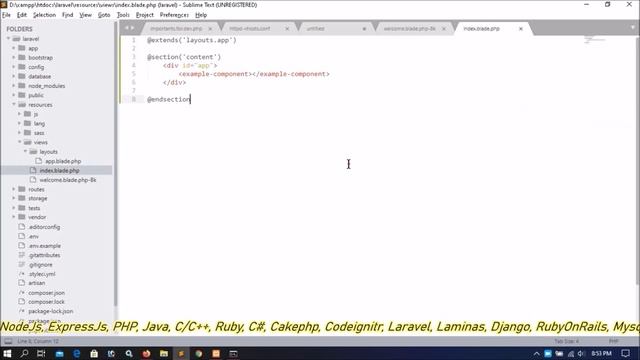
Task: Open Microsoft Store bag icon on taskbar
Action: click(94, 353)
